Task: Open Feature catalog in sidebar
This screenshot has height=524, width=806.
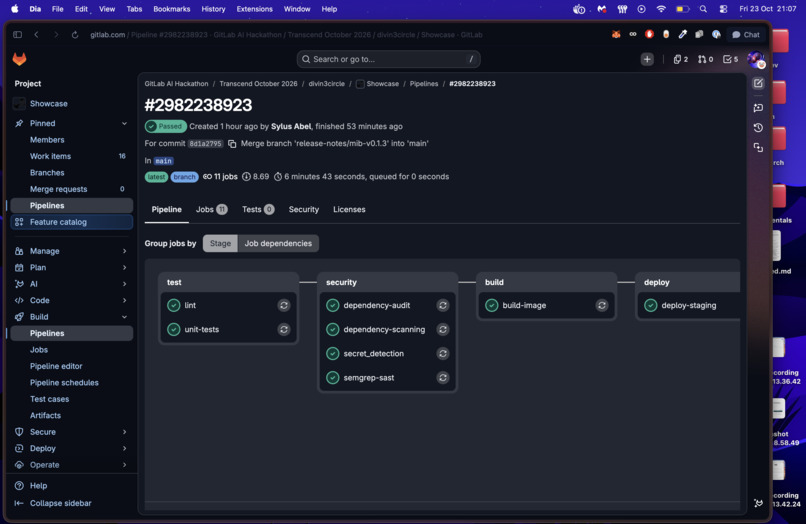Action: (x=71, y=222)
